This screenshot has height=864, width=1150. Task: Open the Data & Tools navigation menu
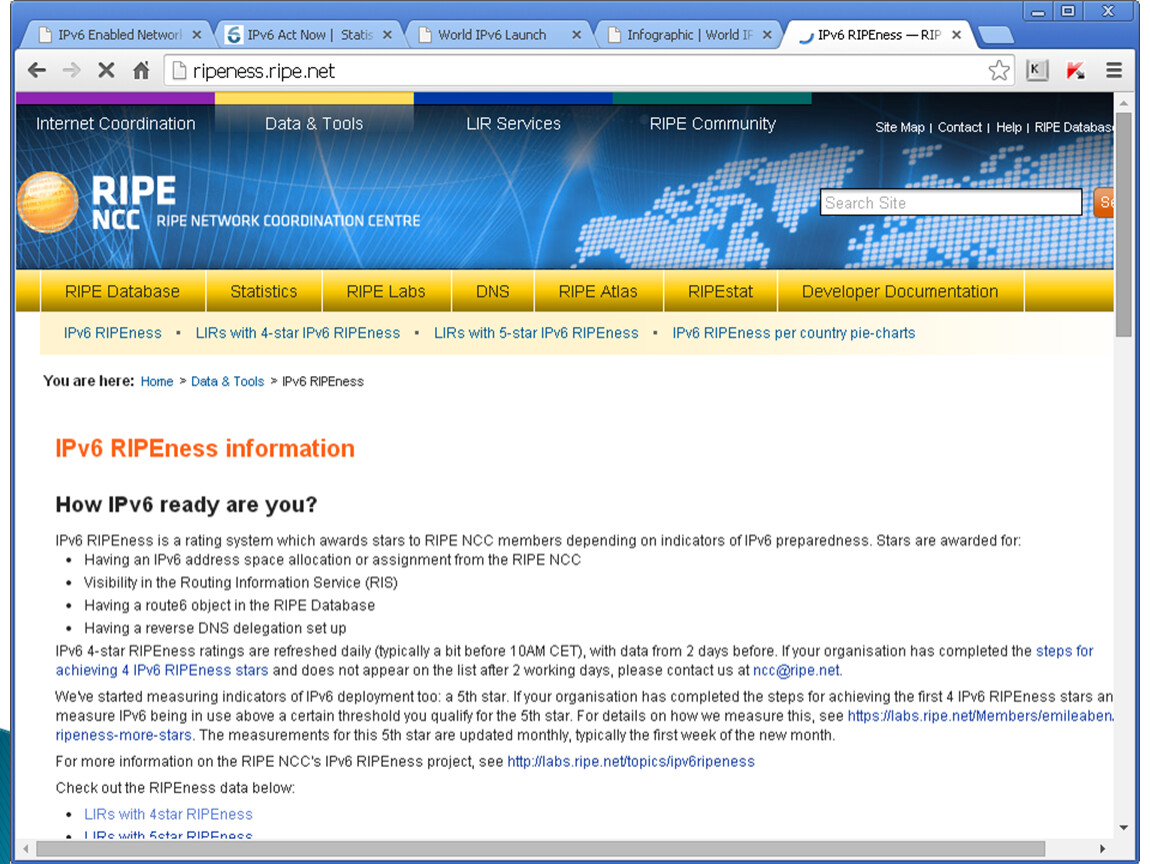click(314, 124)
